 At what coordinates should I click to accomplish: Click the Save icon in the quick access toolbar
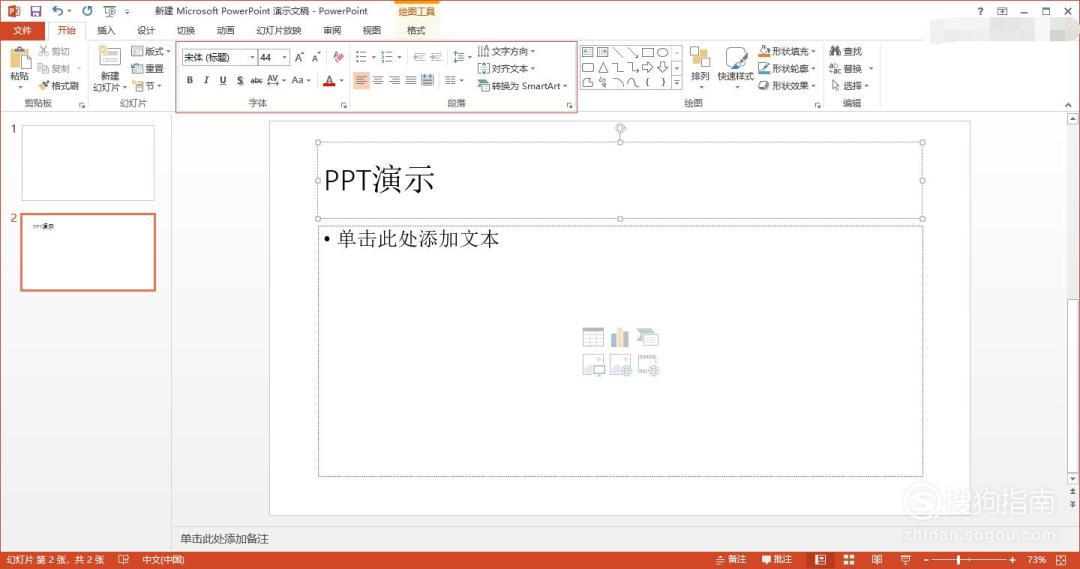pyautogui.click(x=36, y=11)
